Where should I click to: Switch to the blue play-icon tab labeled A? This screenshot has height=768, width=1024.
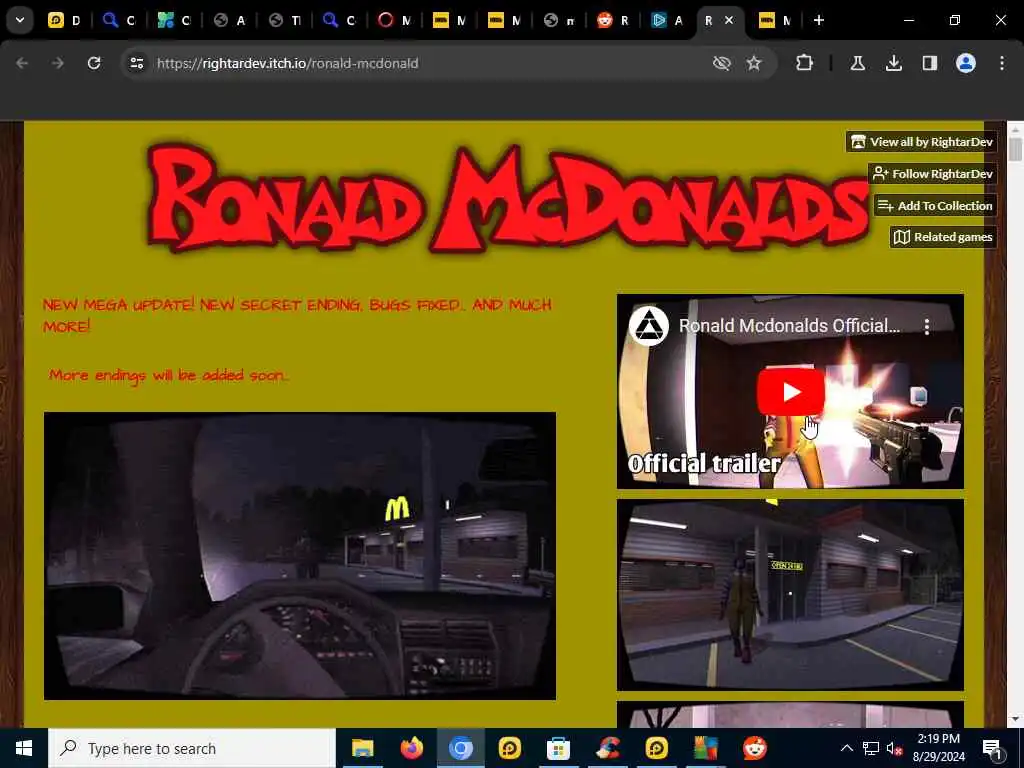[x=667, y=20]
